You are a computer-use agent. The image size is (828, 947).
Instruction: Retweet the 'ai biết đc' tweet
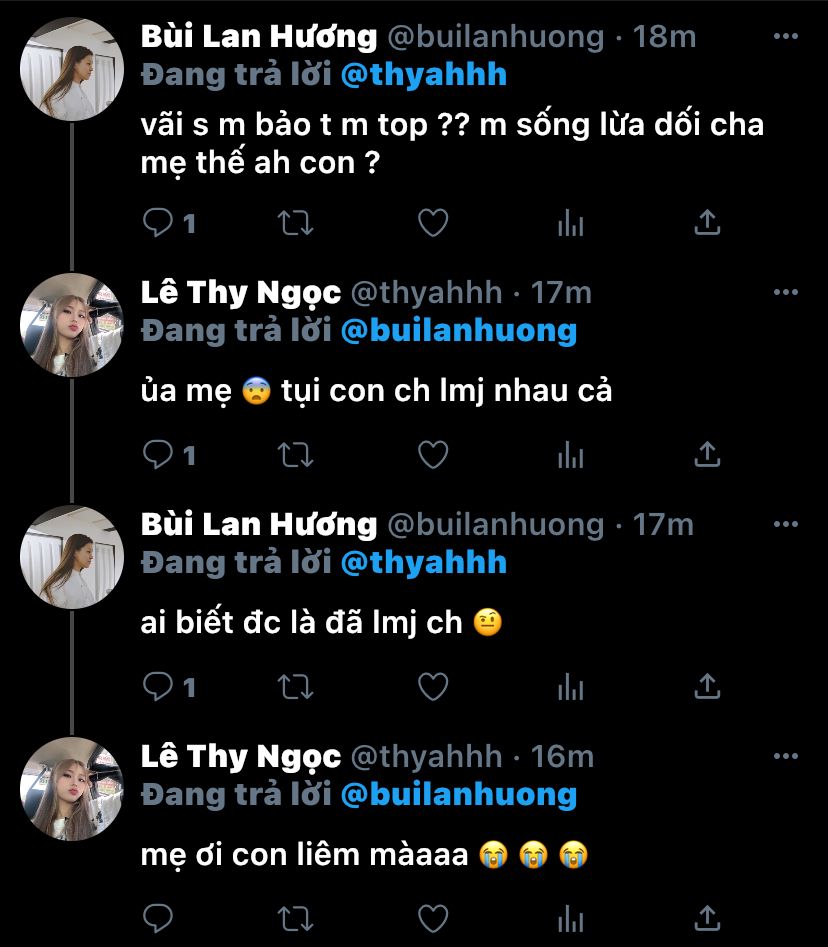(x=295, y=686)
